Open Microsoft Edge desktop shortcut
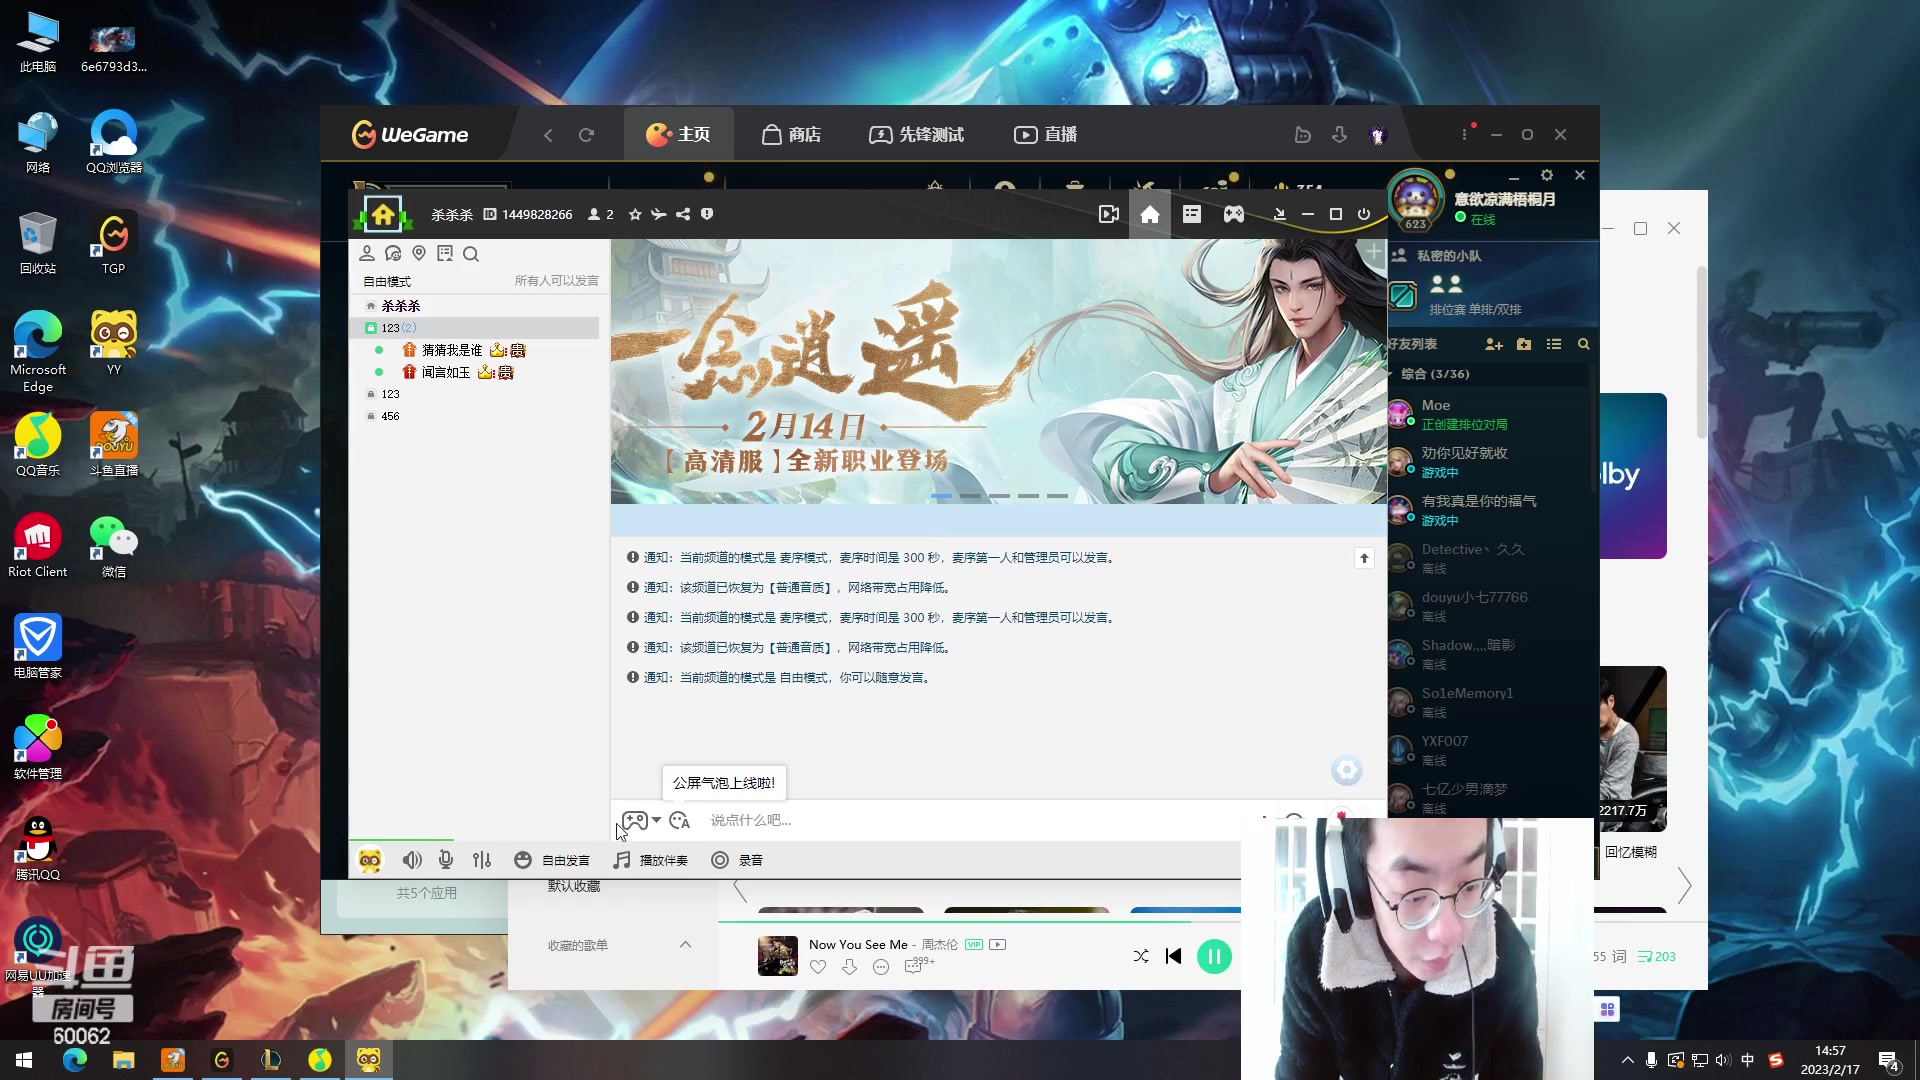The height and width of the screenshot is (1080, 1920). coord(38,352)
